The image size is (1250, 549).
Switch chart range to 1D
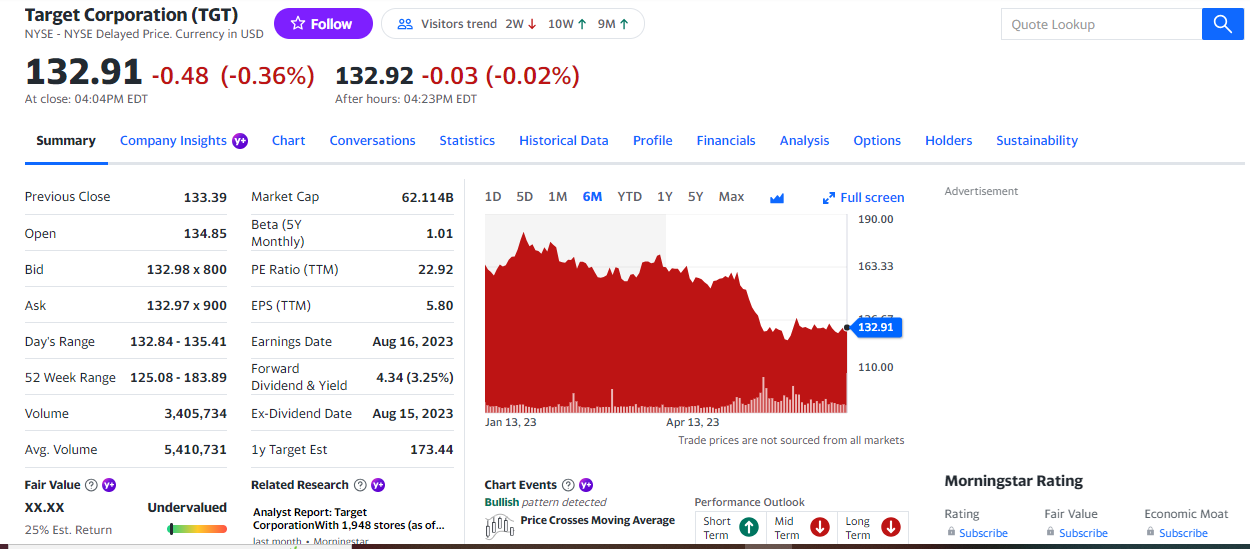493,197
